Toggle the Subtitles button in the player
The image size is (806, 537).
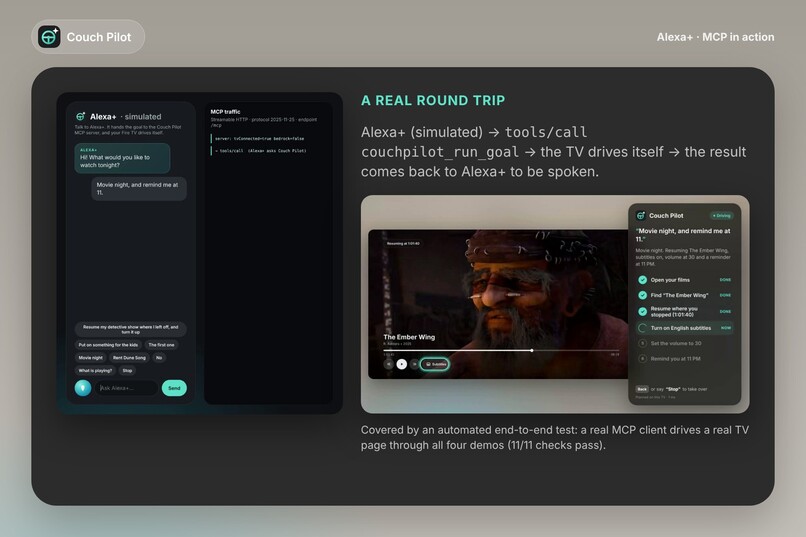click(435, 364)
